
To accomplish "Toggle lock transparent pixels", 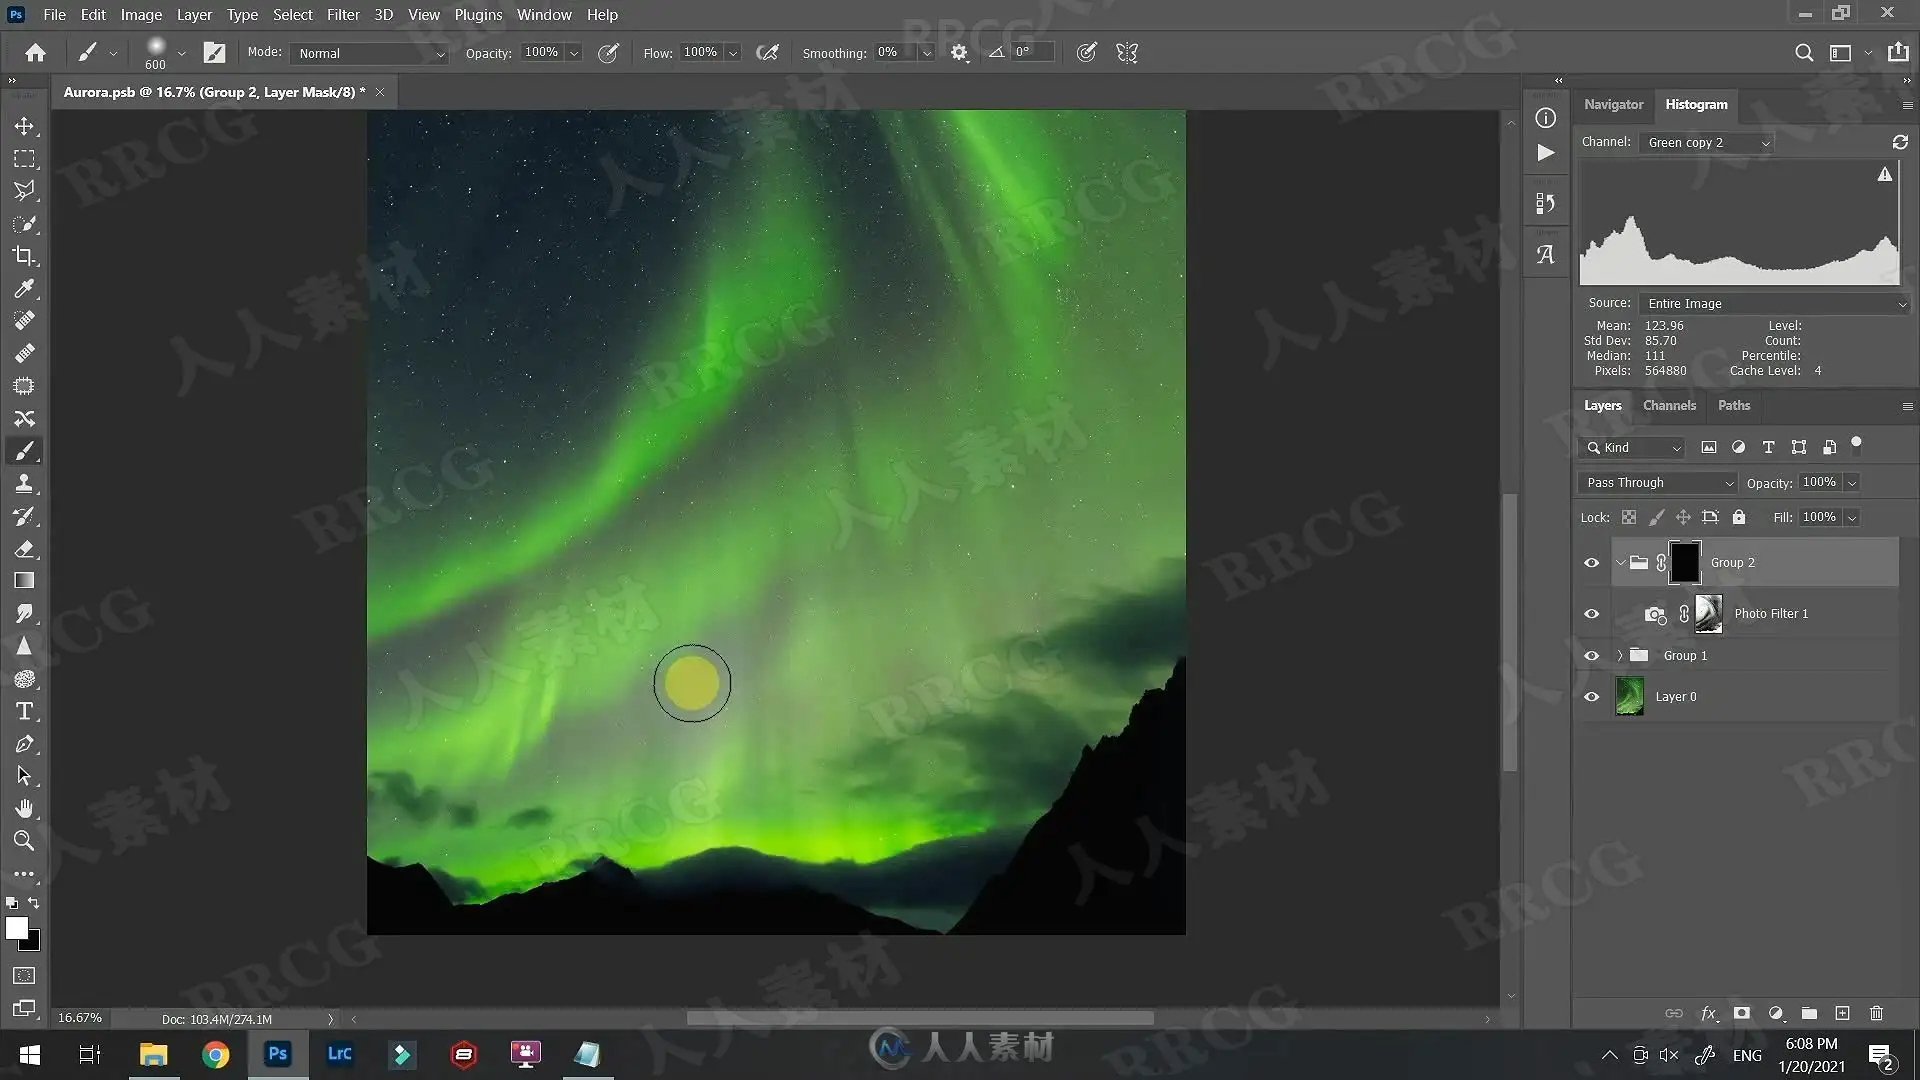I will pyautogui.click(x=1629, y=517).
